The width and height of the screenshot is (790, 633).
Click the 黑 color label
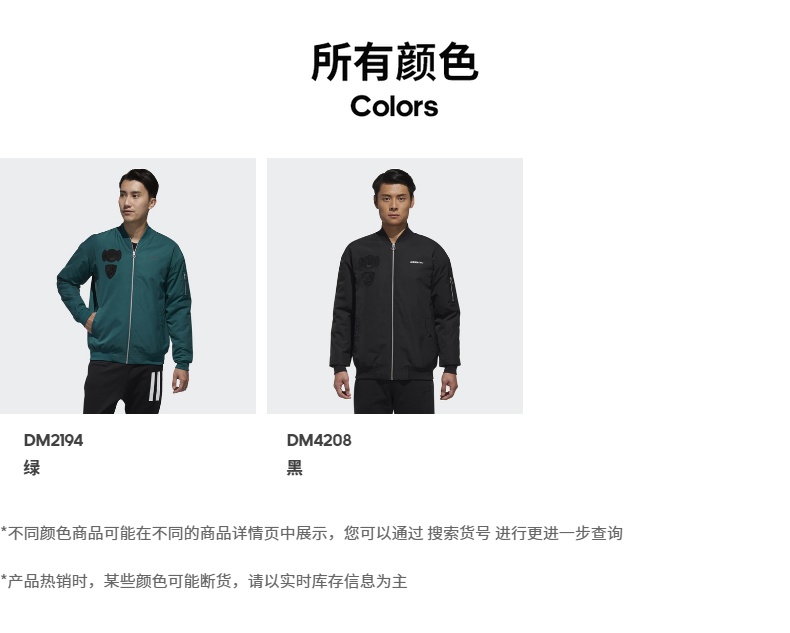pyautogui.click(x=295, y=468)
